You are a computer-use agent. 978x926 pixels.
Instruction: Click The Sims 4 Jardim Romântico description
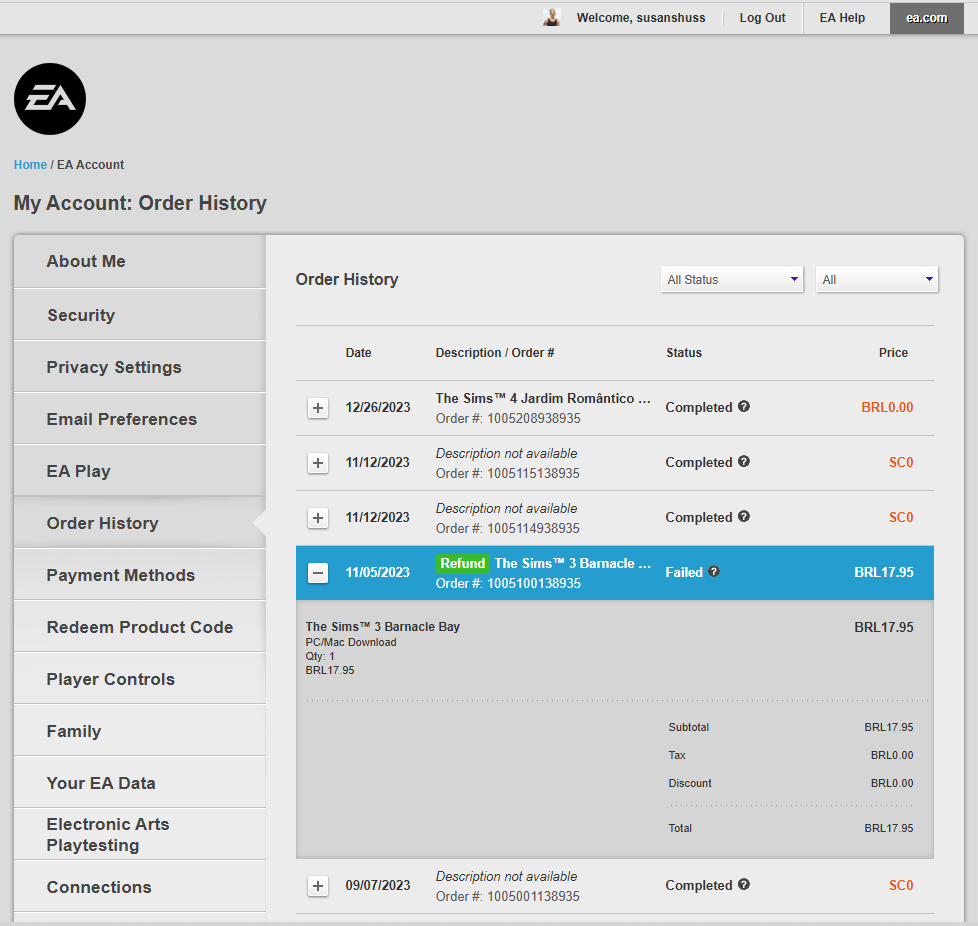543,398
